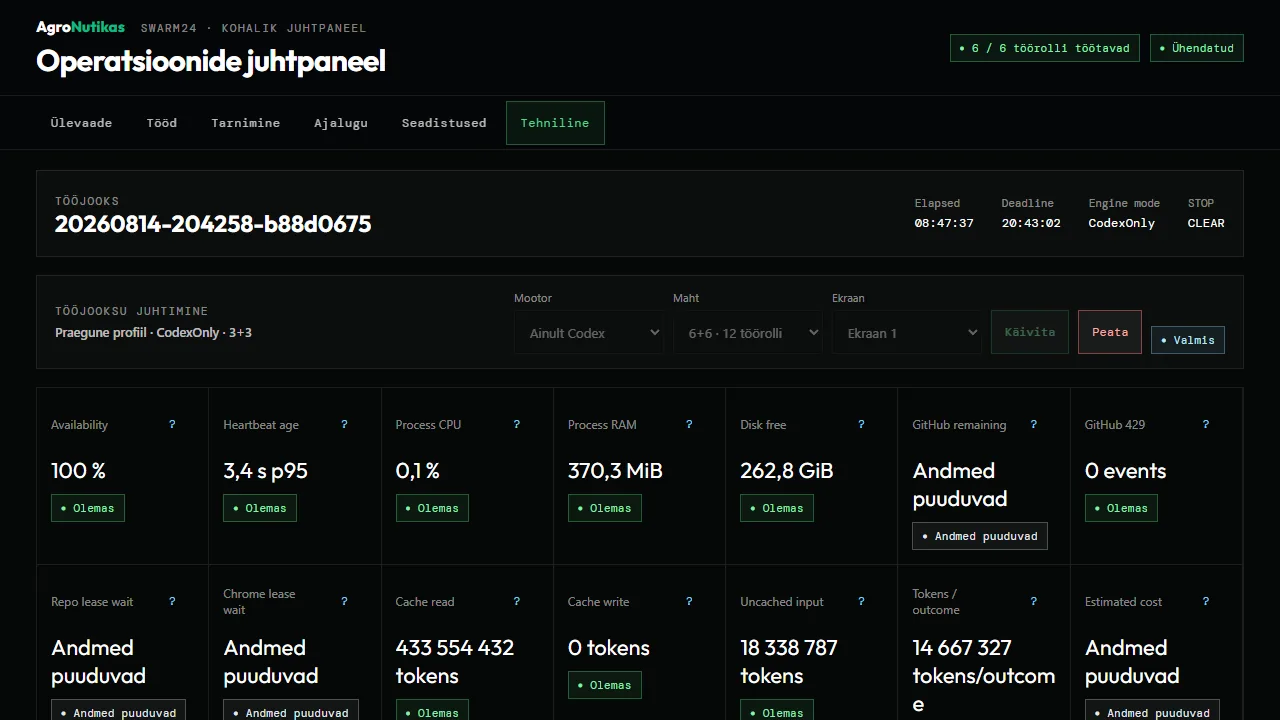Click Process RAM value 370,3 MiB
Screen dimensions: 1280x720
click(x=615, y=471)
